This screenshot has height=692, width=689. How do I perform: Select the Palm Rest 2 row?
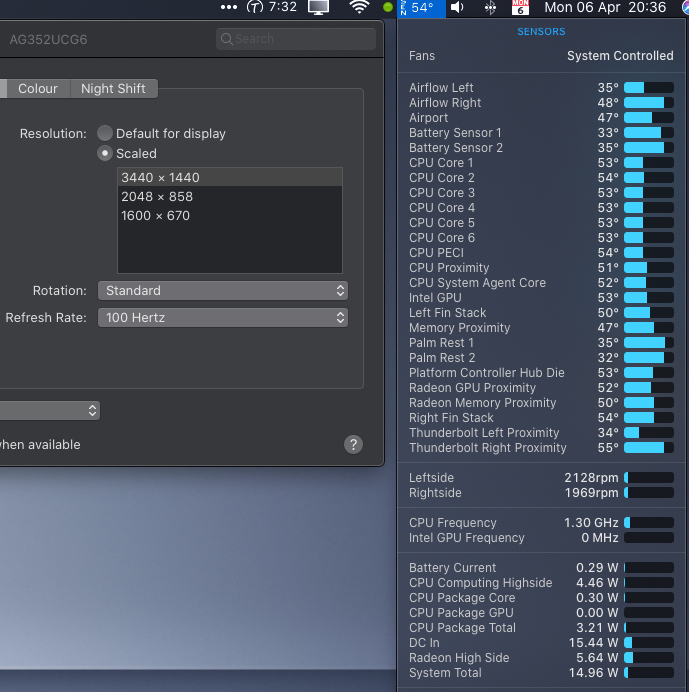[541, 358]
